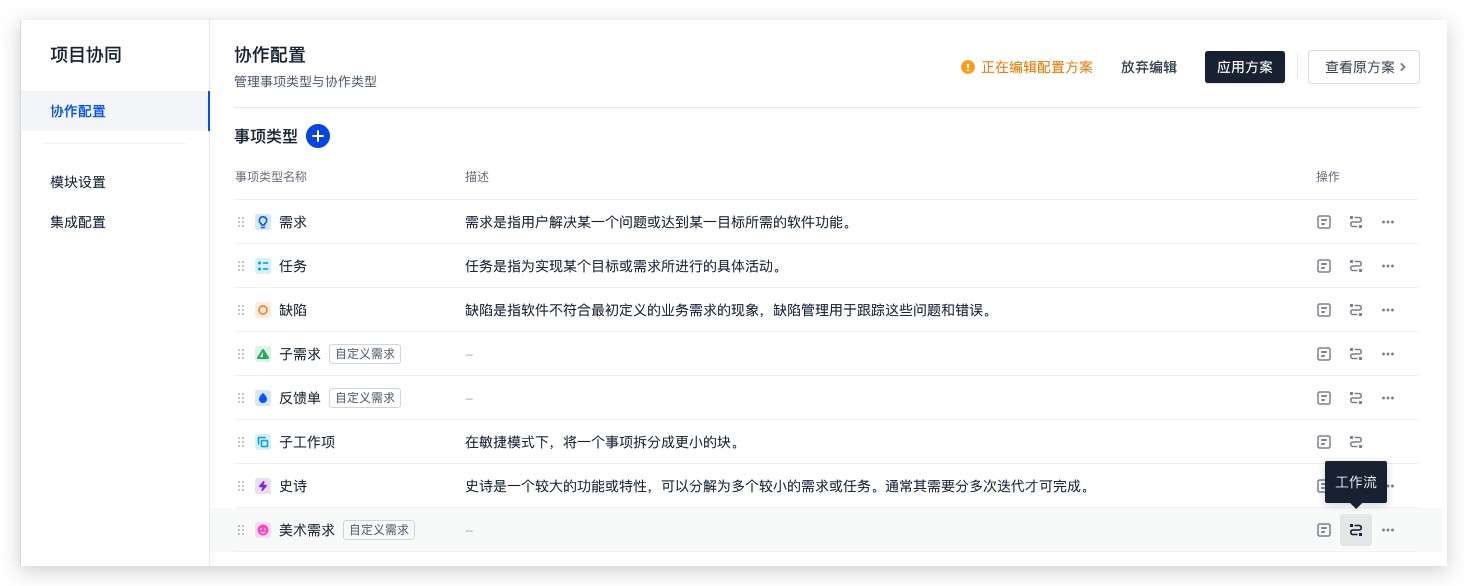Click the 美术需求 item type name
The image size is (1467, 586).
tap(307, 530)
